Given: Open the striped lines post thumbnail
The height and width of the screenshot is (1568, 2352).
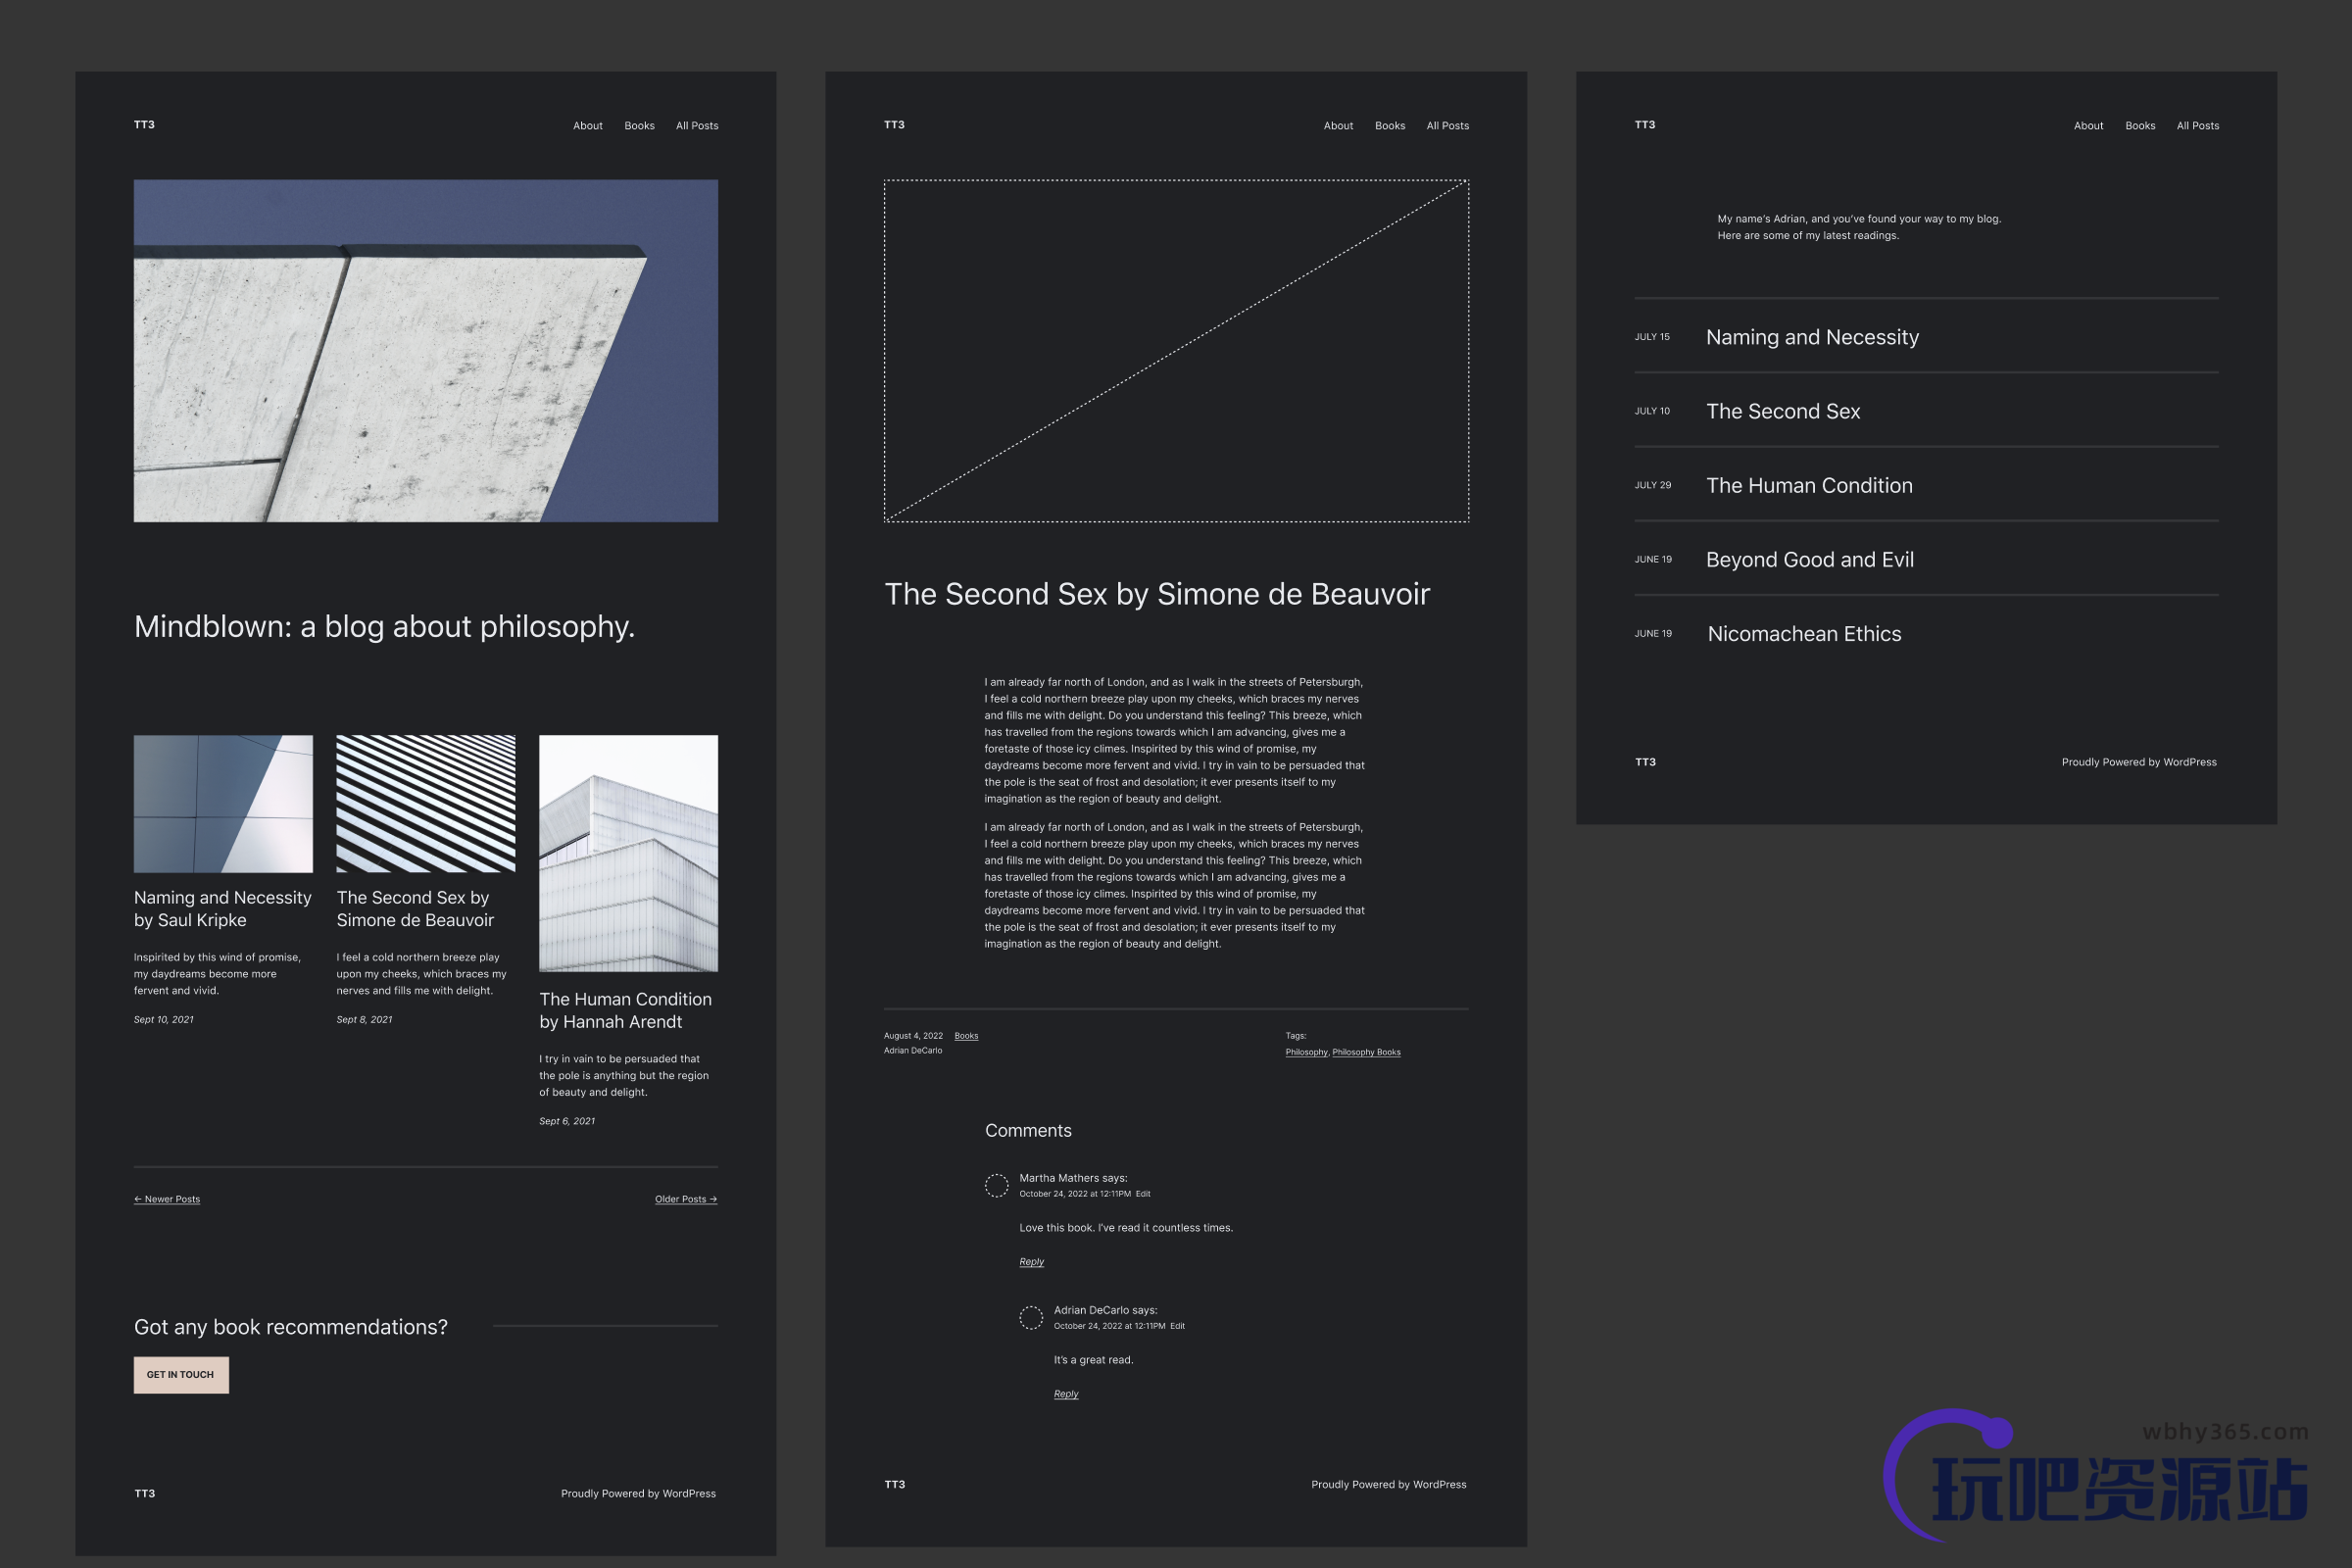Looking at the screenshot, I should click(x=426, y=804).
